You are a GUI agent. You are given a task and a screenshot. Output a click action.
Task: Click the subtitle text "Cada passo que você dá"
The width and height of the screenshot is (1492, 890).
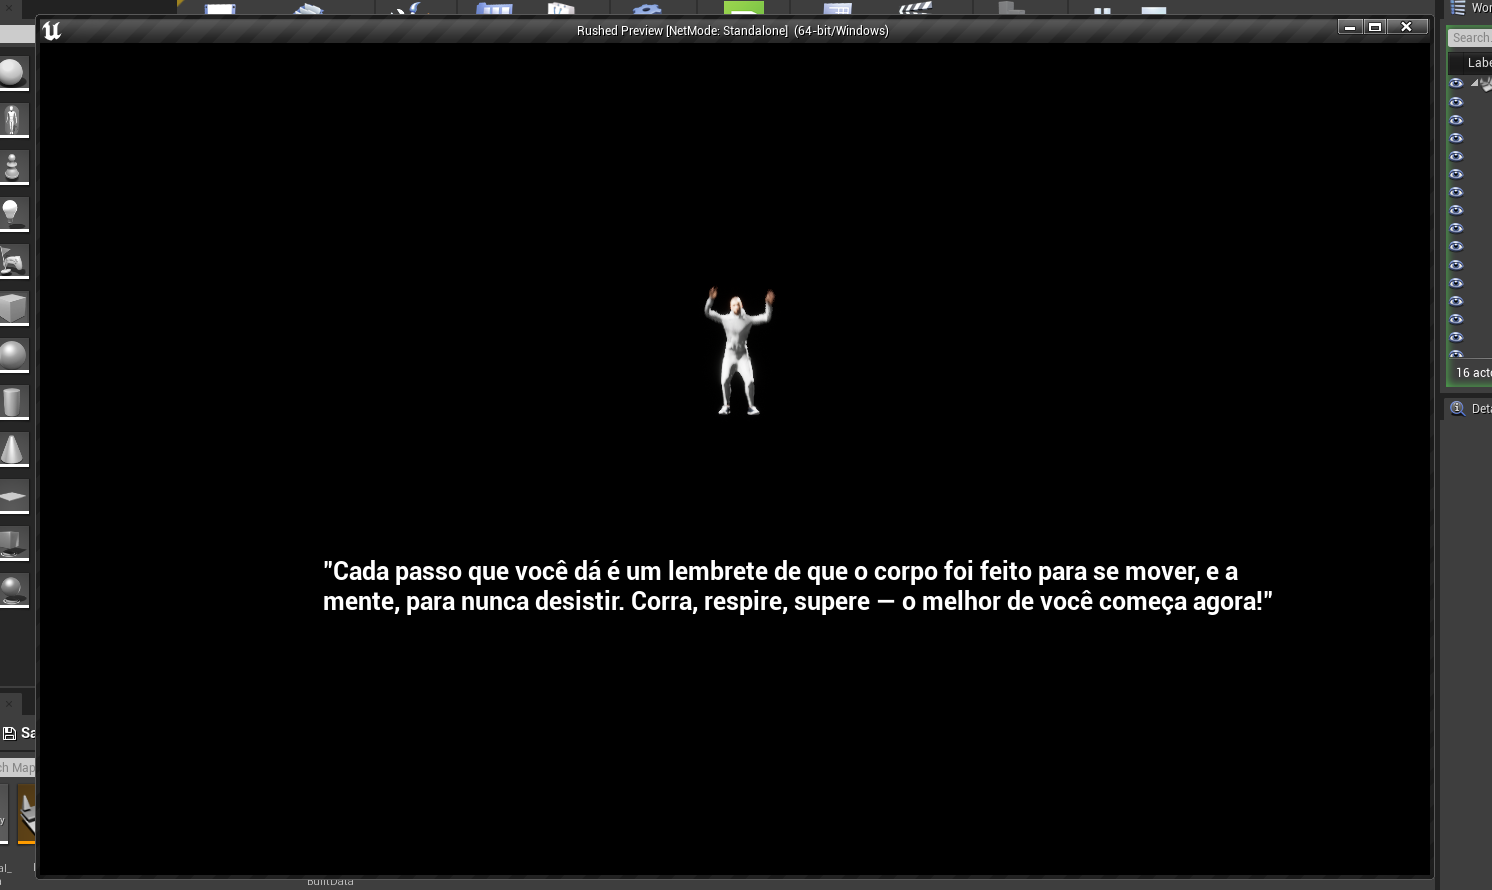click(x=462, y=571)
